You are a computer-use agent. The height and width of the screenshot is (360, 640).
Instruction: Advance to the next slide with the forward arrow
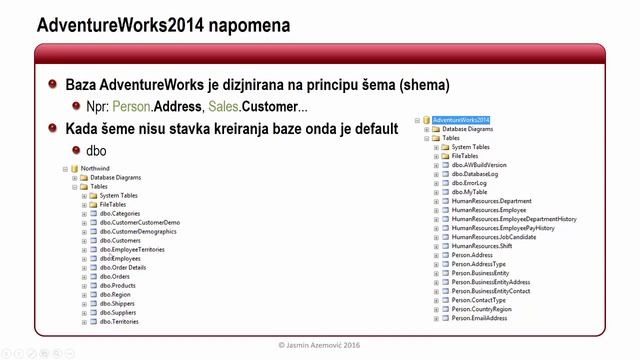19,353
